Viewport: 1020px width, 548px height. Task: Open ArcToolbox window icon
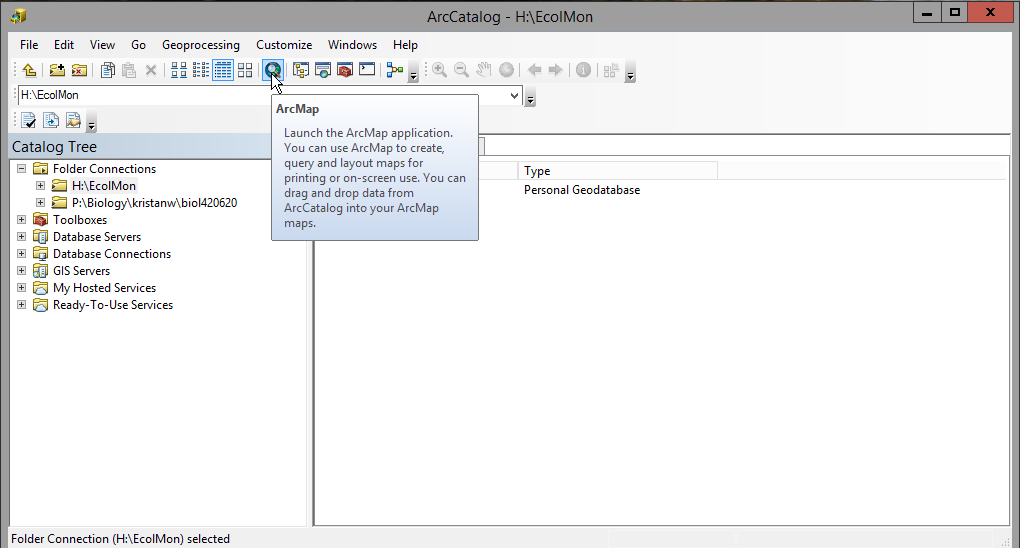click(x=345, y=70)
